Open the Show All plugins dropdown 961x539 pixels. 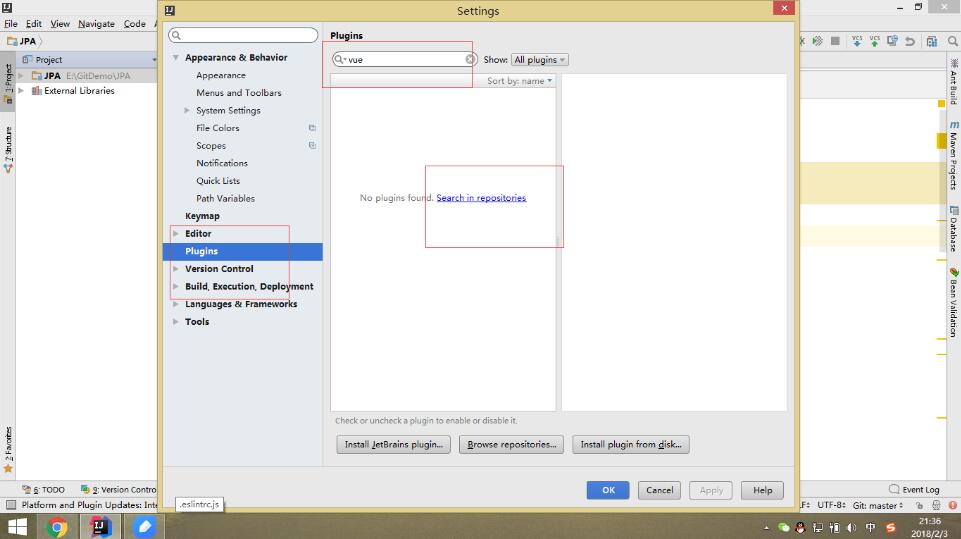tap(539, 59)
